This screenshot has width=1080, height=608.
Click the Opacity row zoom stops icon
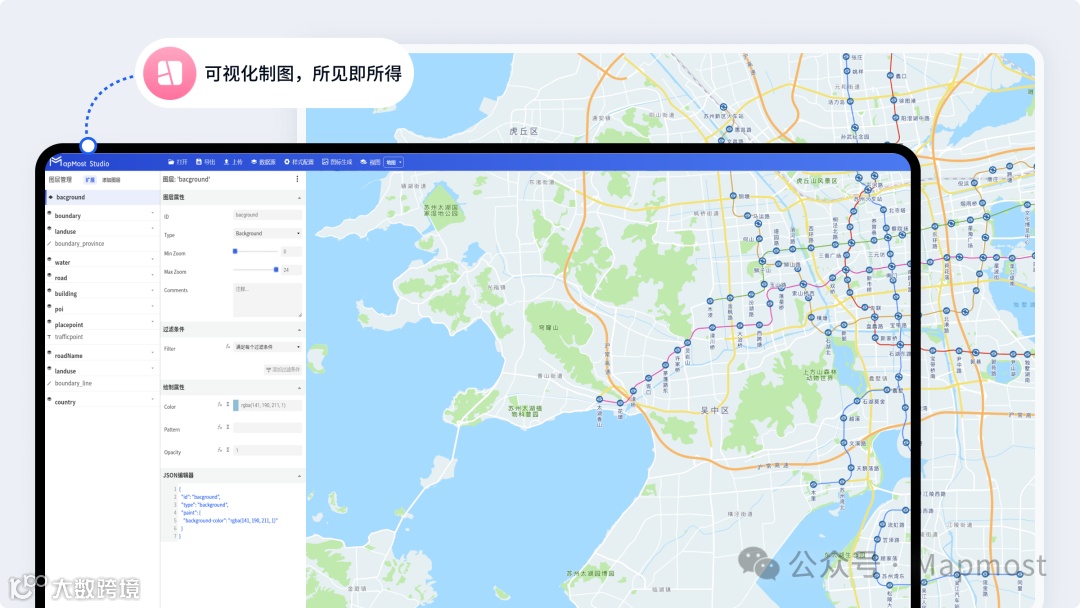tap(228, 450)
